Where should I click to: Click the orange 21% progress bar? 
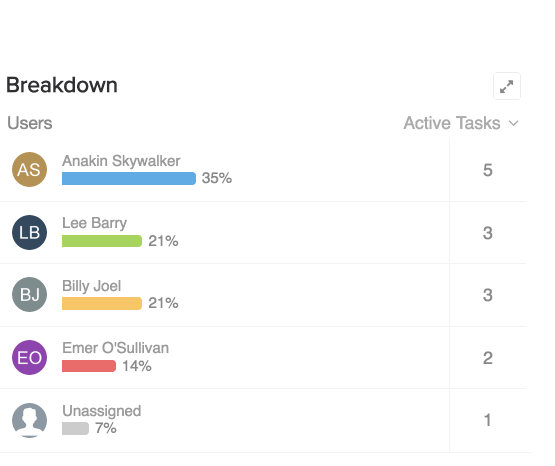tap(102, 304)
